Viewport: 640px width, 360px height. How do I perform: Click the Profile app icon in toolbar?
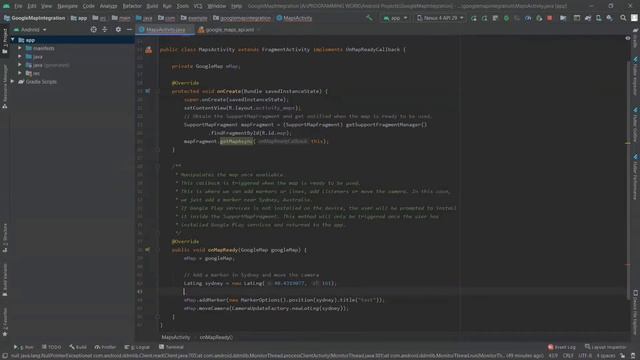(528, 18)
